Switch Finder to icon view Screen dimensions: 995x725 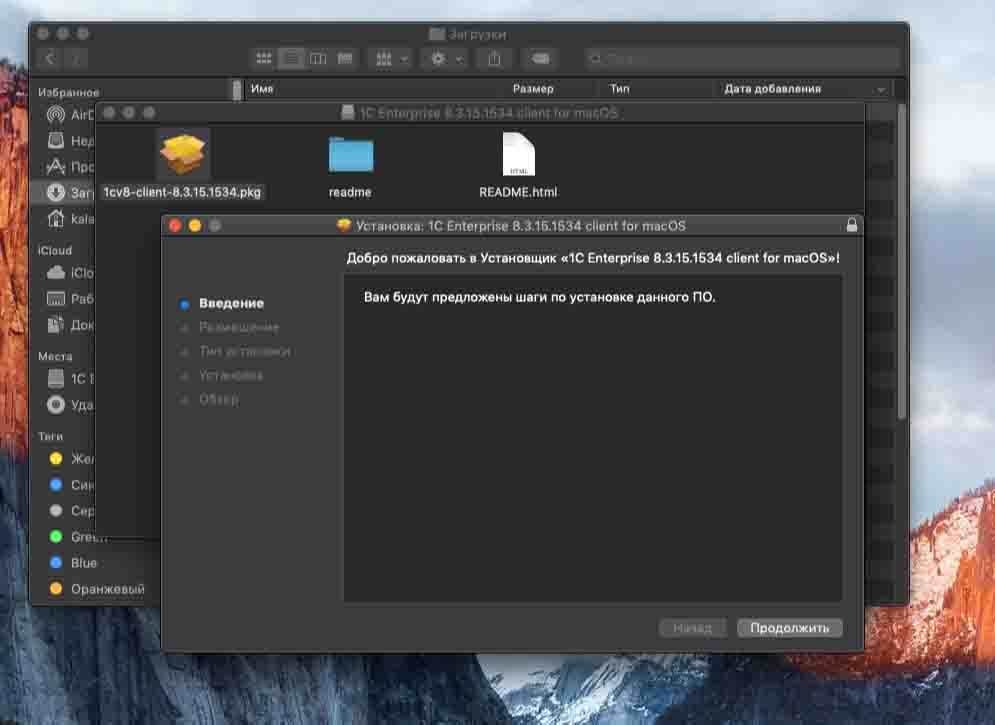coord(263,59)
